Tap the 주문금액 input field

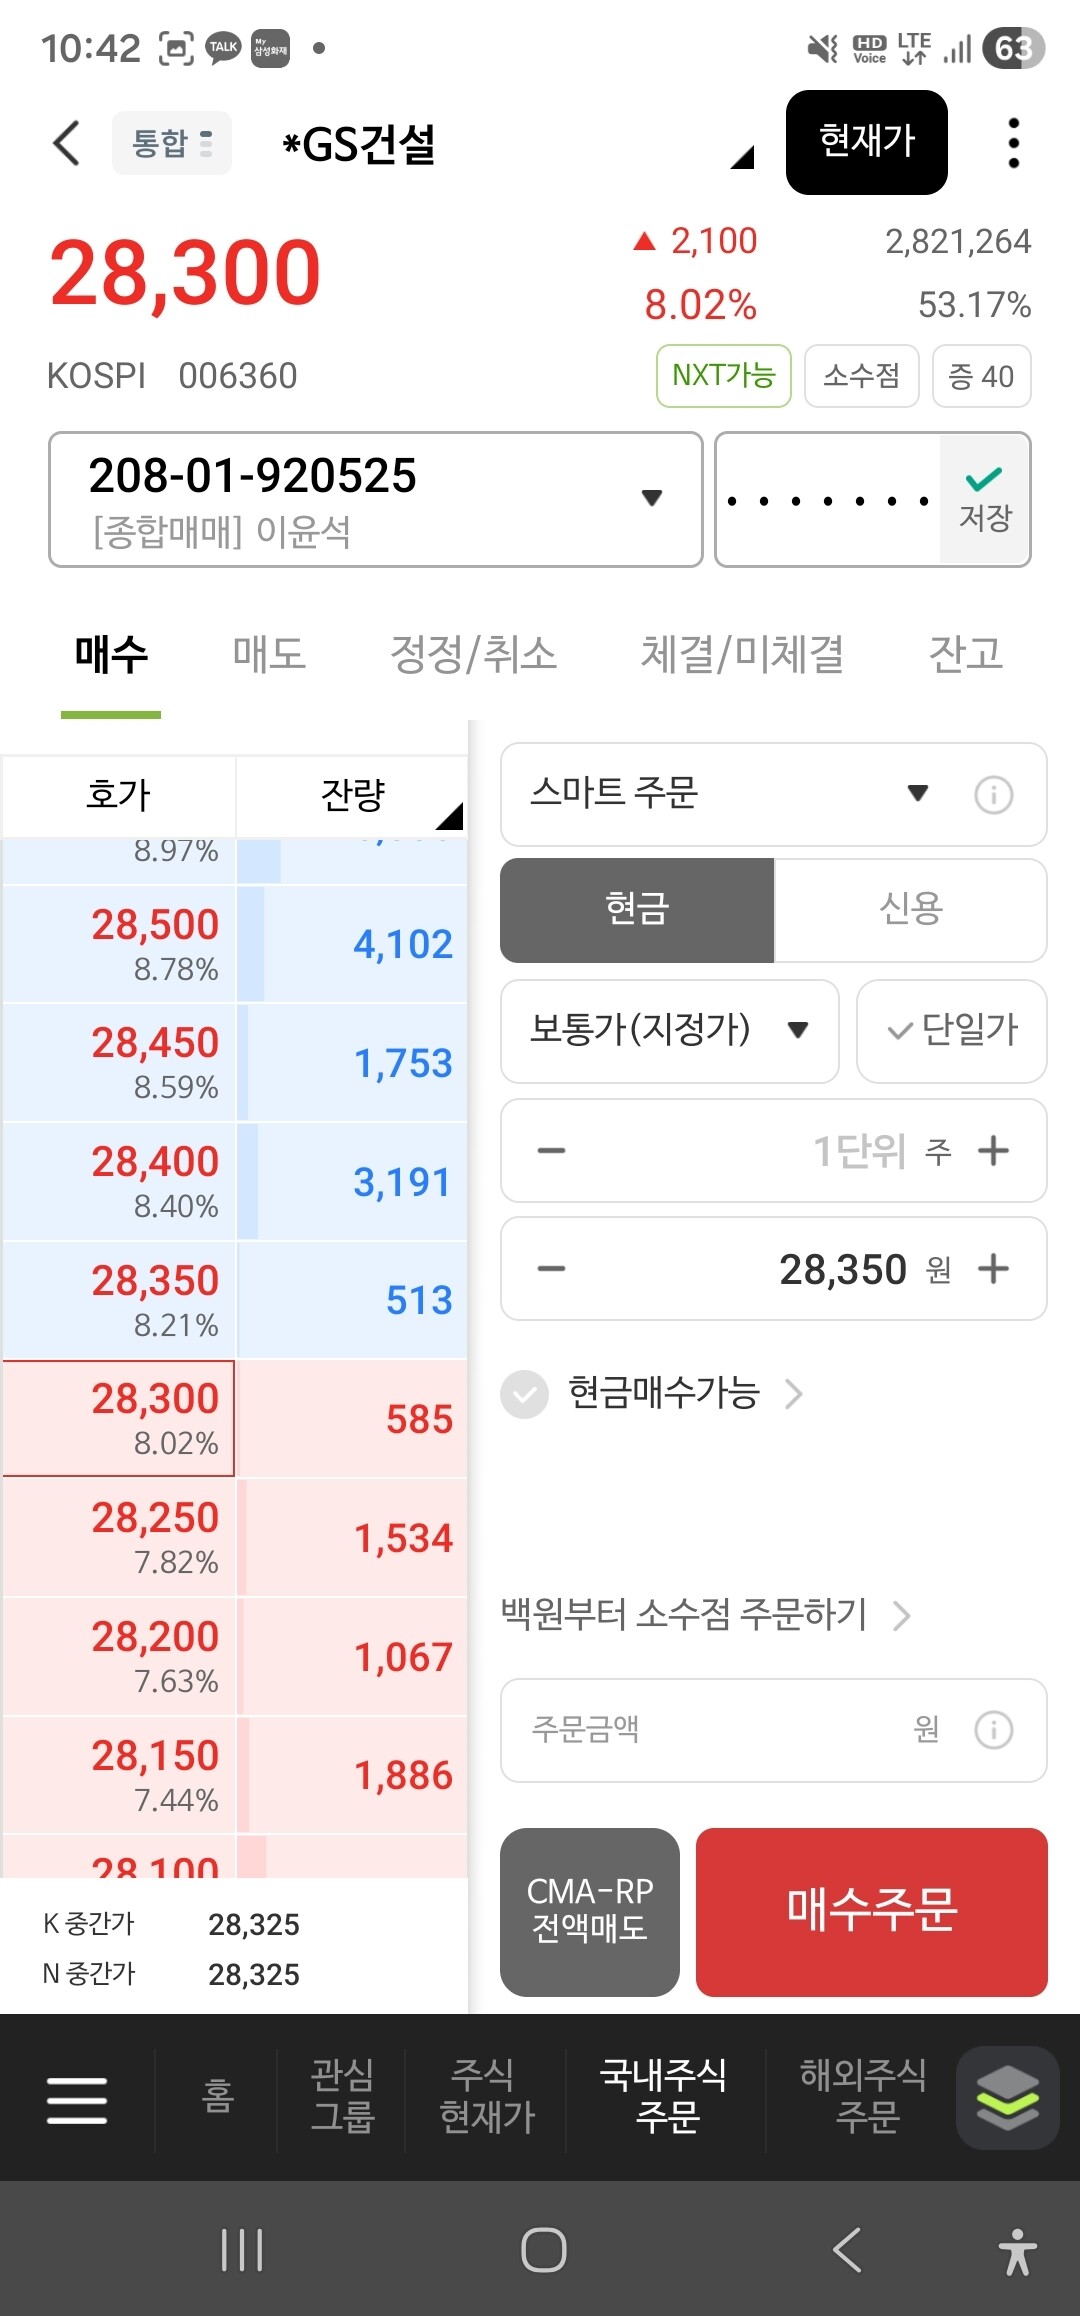pyautogui.click(x=774, y=1730)
